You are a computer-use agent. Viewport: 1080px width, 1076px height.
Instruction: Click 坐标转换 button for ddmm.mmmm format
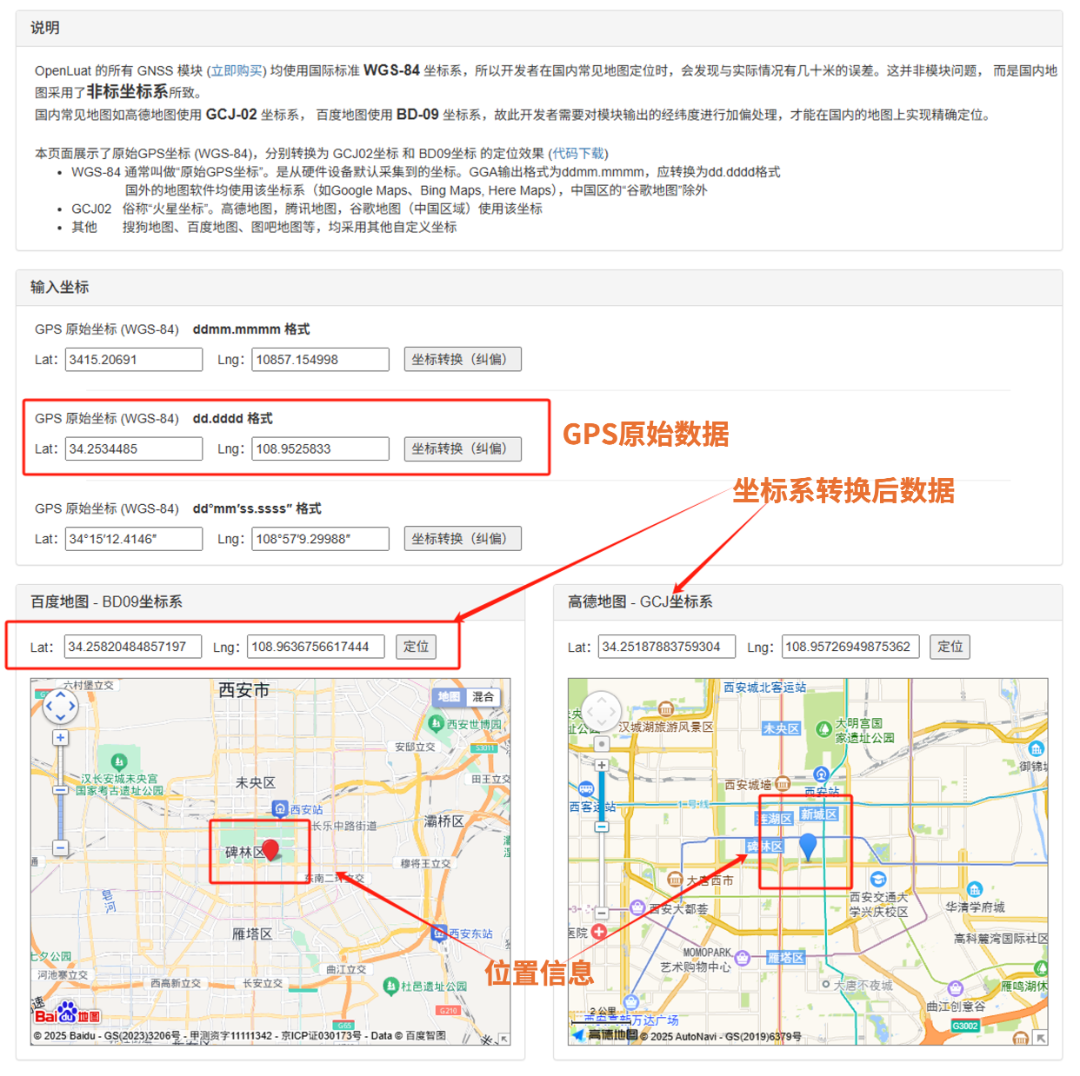[462, 359]
